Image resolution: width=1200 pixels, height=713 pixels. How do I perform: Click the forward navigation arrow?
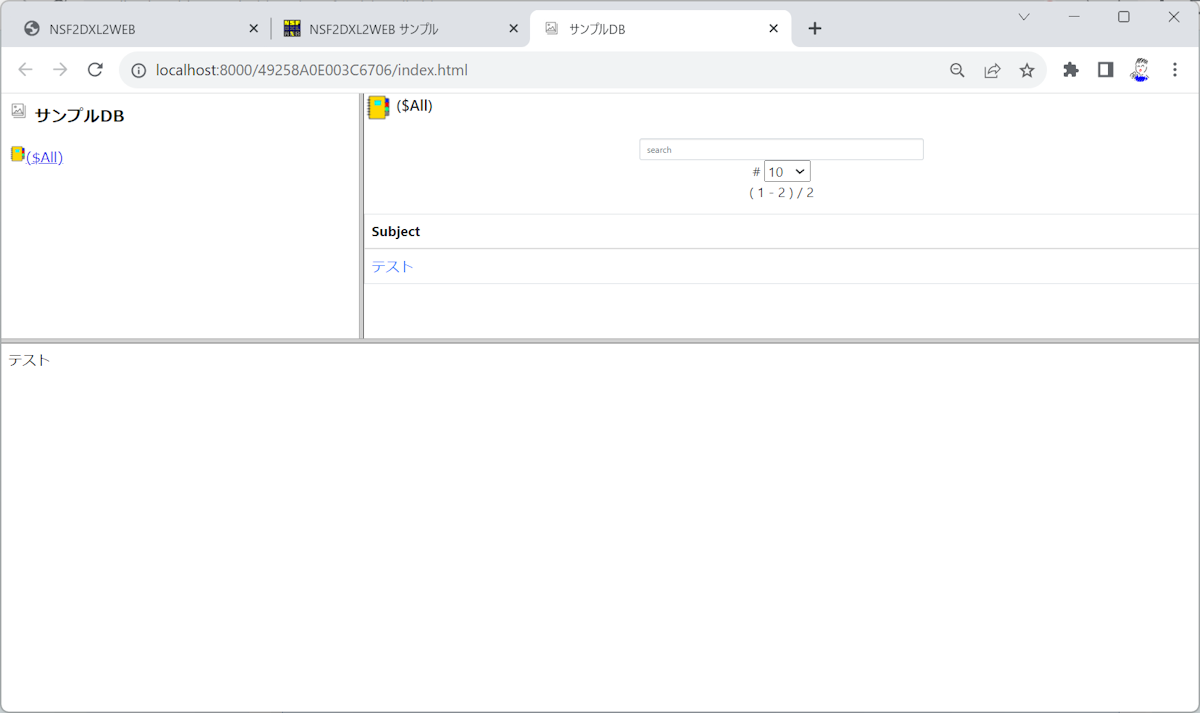point(60,70)
